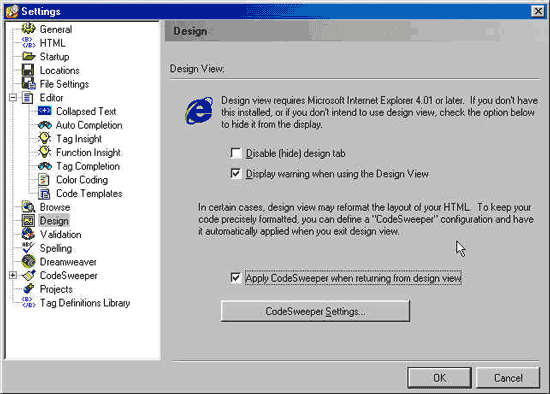
Task: Click the General gear icon
Action: click(x=28, y=29)
